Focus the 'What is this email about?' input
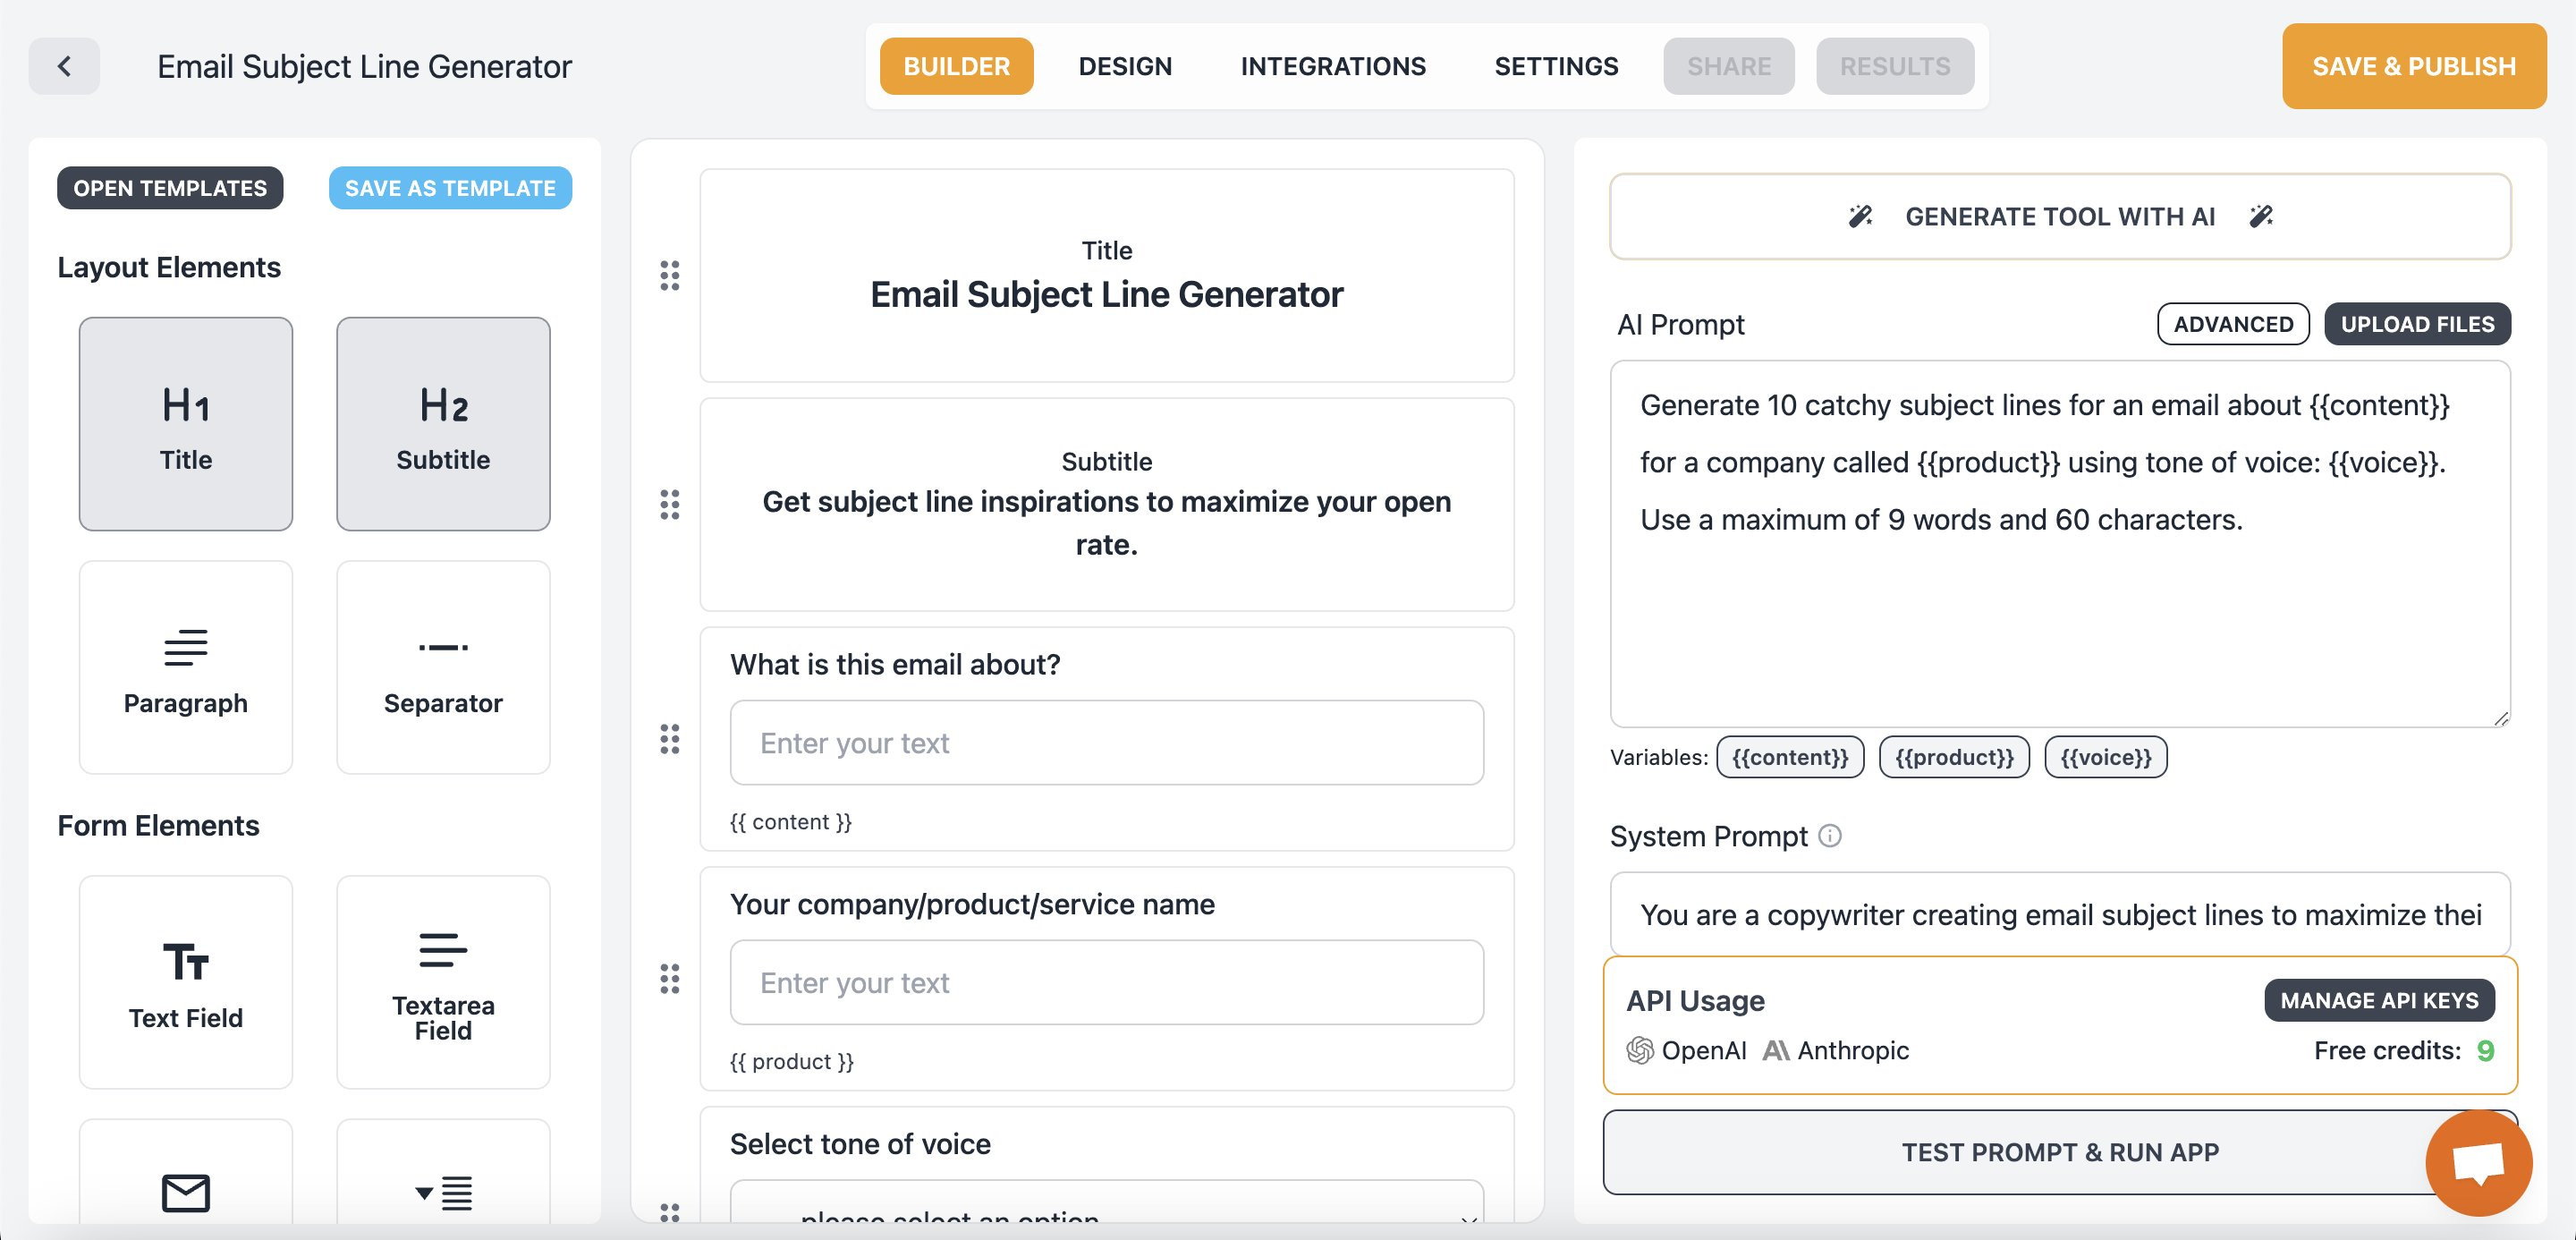Viewport: 2576px width, 1240px height. click(x=1107, y=743)
